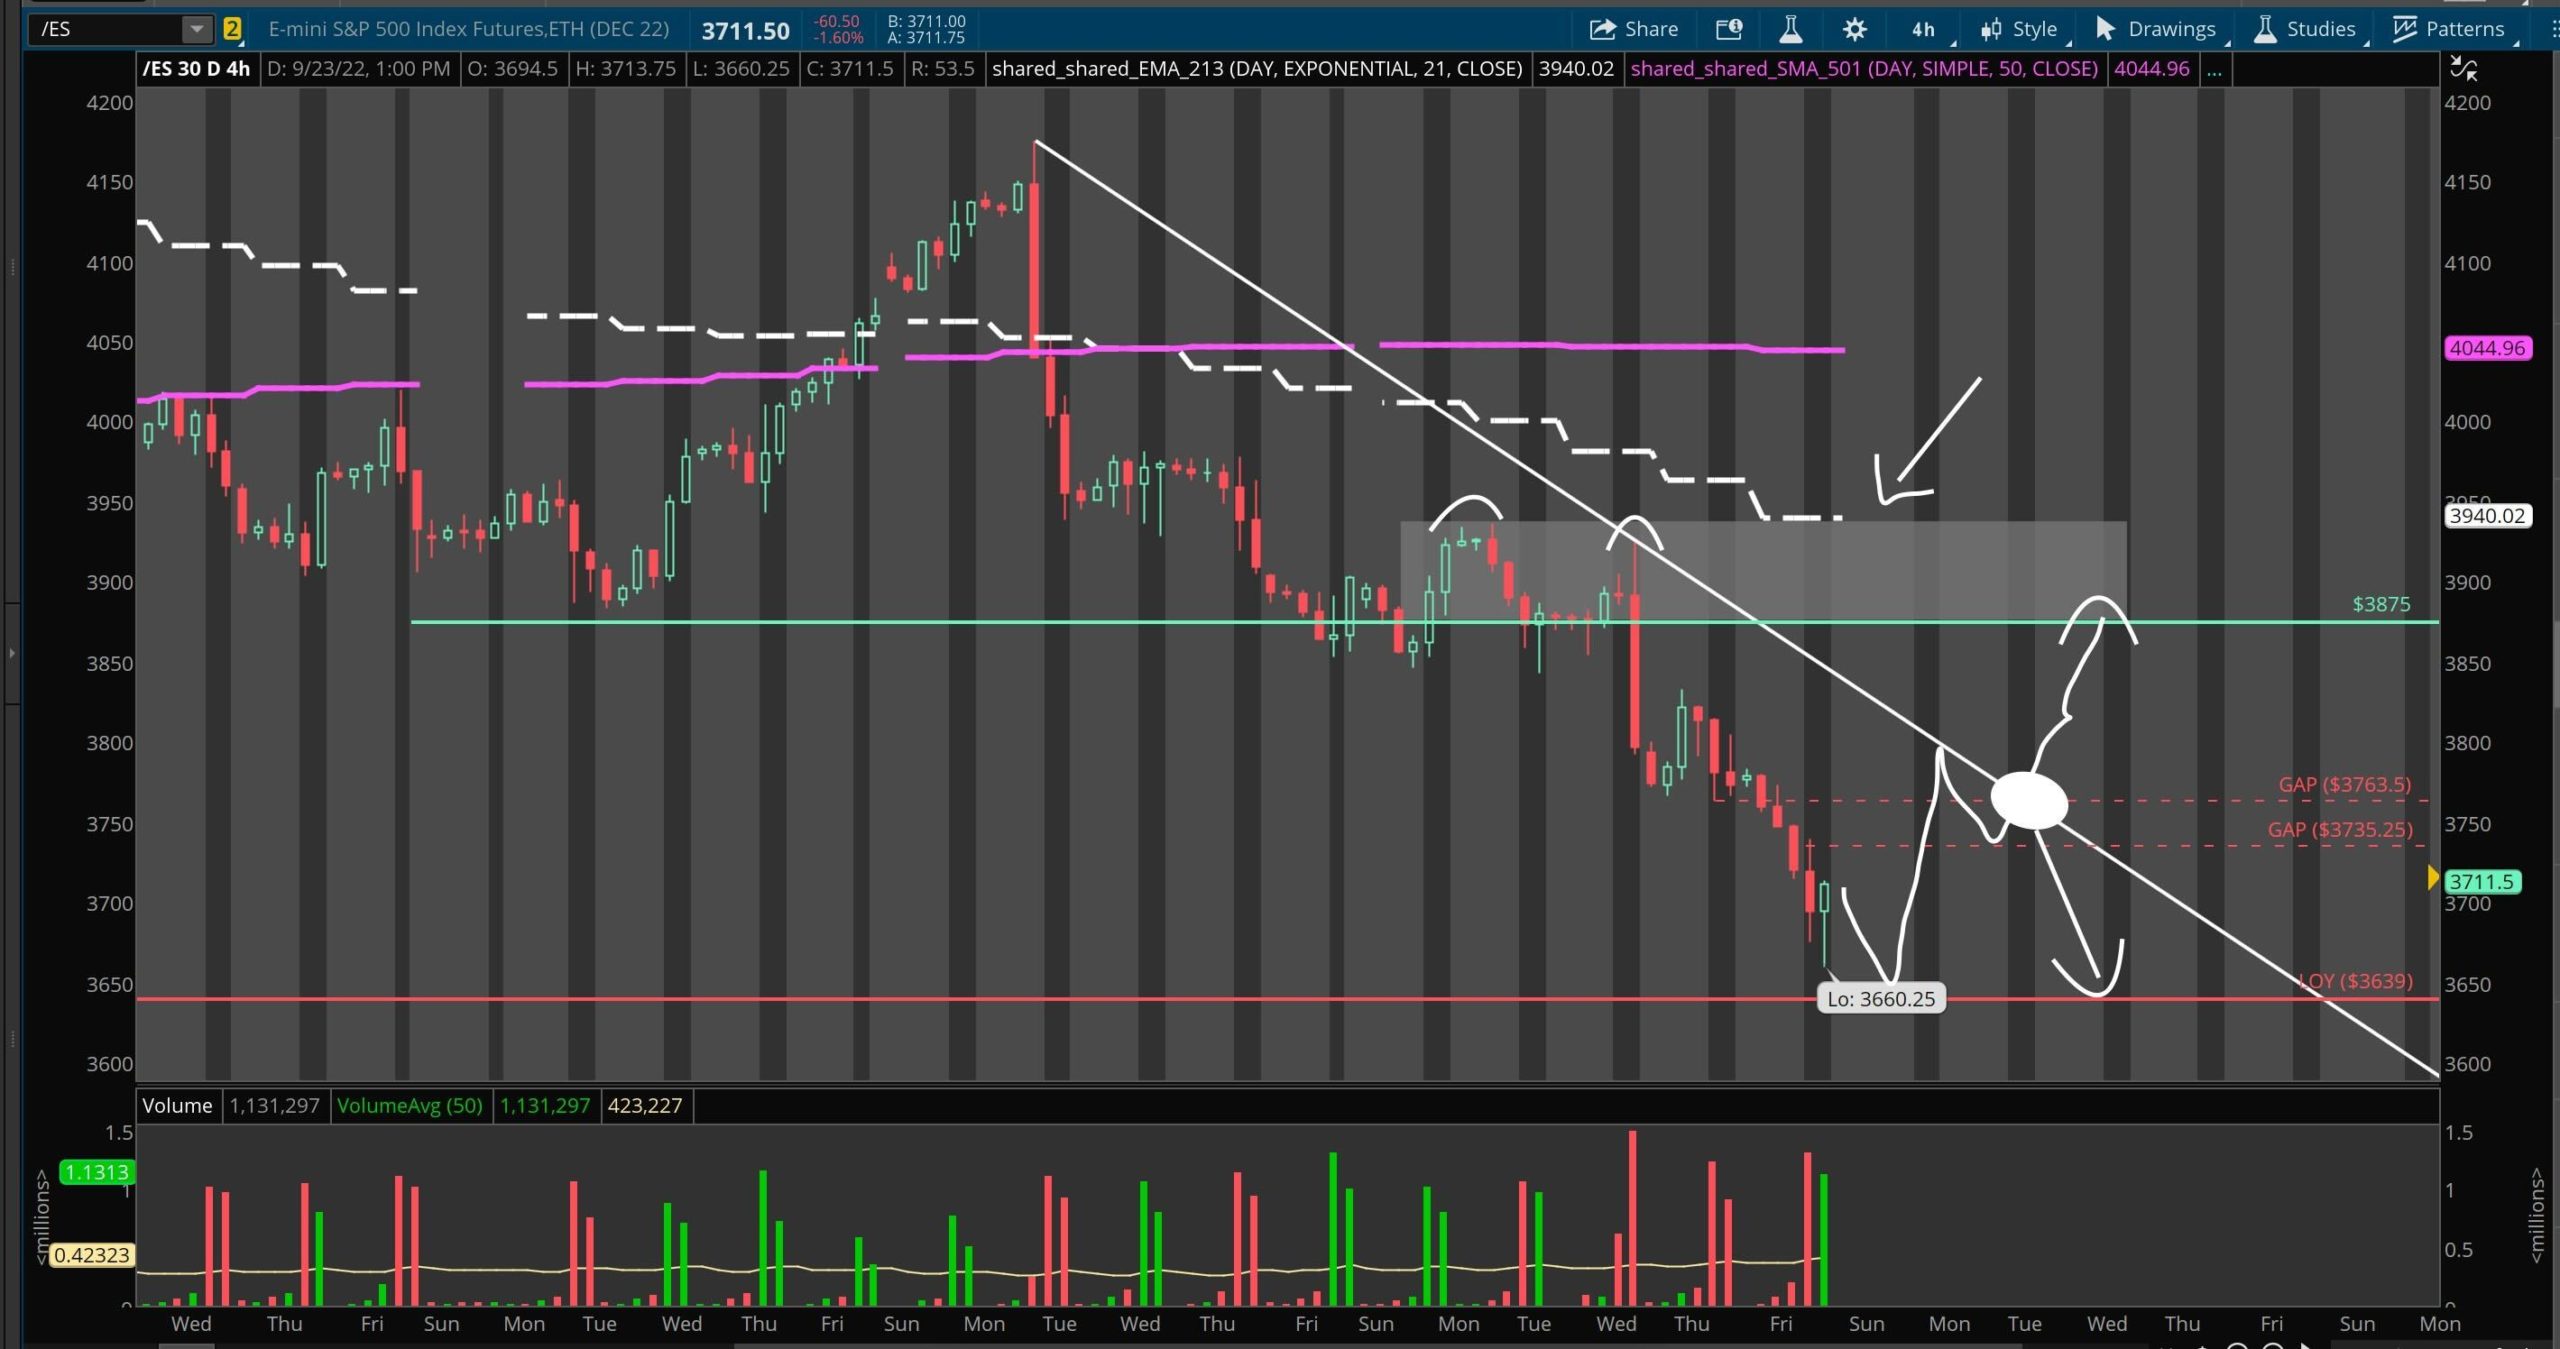2560x1349 pixels.
Task: Click the crossing-arrows icon above the price axis
Action: [x=2464, y=68]
